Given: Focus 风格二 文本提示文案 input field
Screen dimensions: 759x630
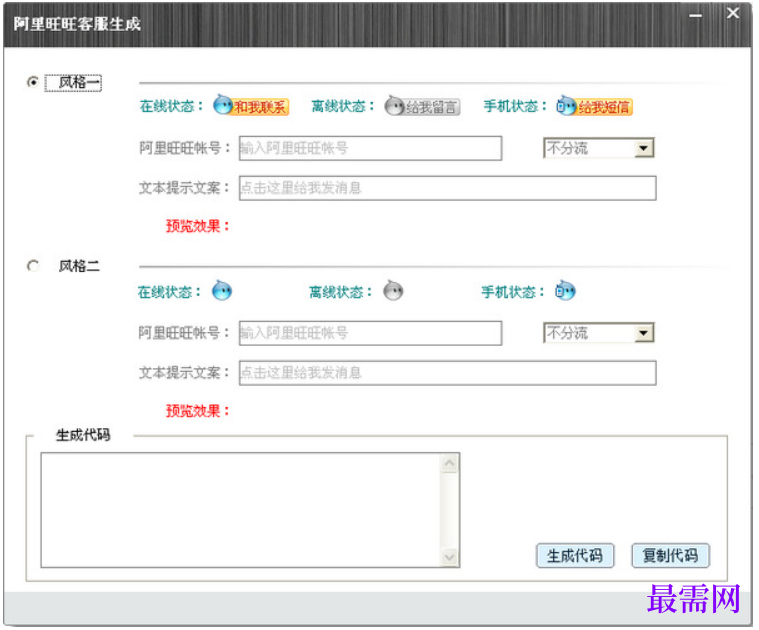Looking at the screenshot, I should click(448, 373).
